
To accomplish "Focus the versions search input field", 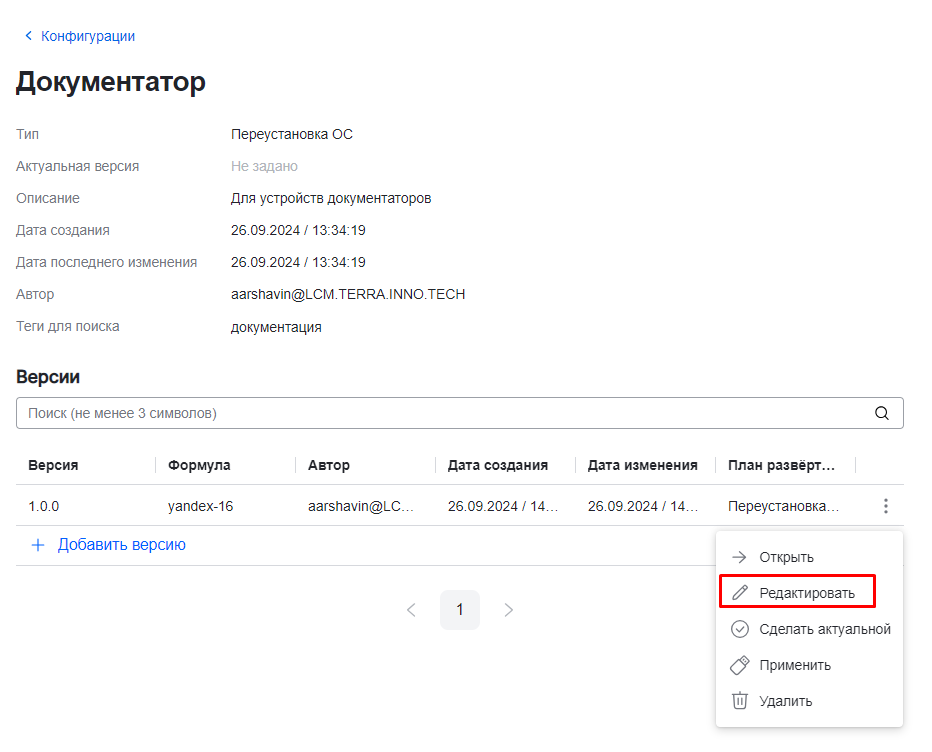I will pyautogui.click(x=440, y=413).
